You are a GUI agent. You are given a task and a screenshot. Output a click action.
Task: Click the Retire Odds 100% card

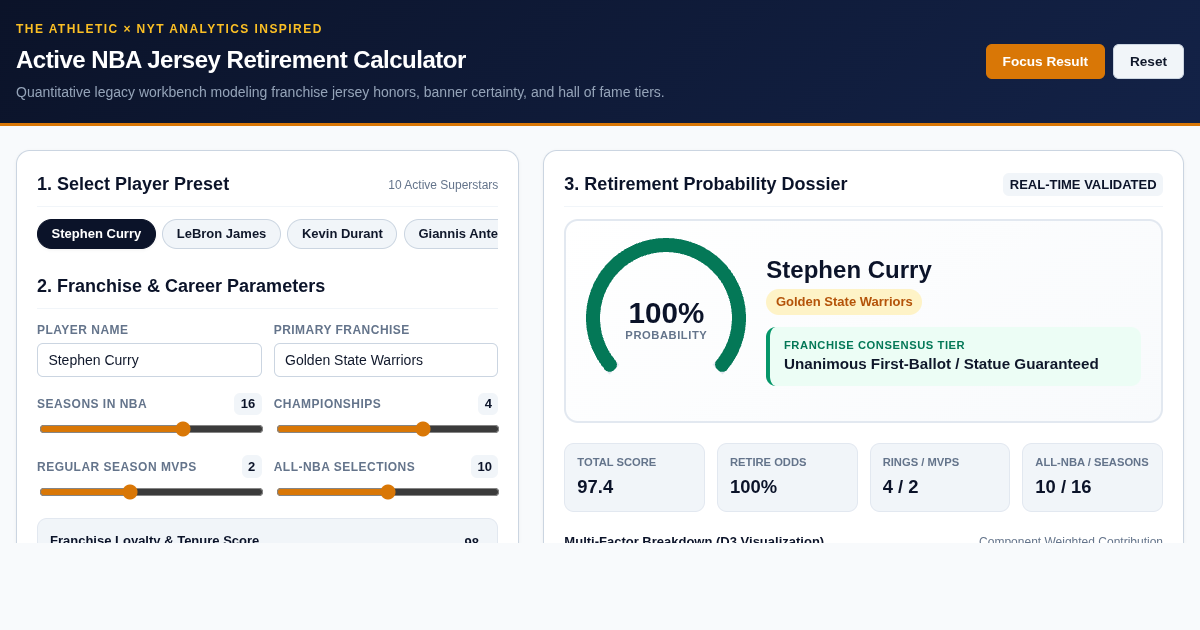(787, 477)
